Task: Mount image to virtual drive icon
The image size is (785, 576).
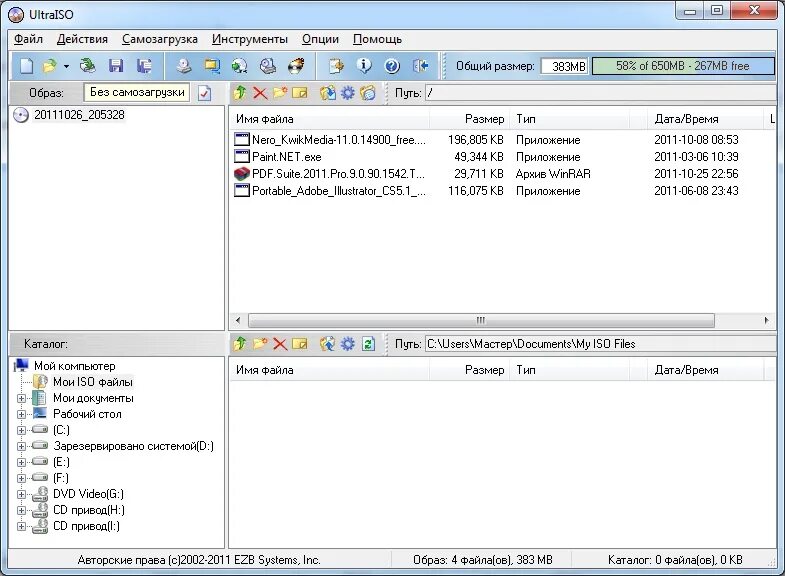Action: point(268,66)
